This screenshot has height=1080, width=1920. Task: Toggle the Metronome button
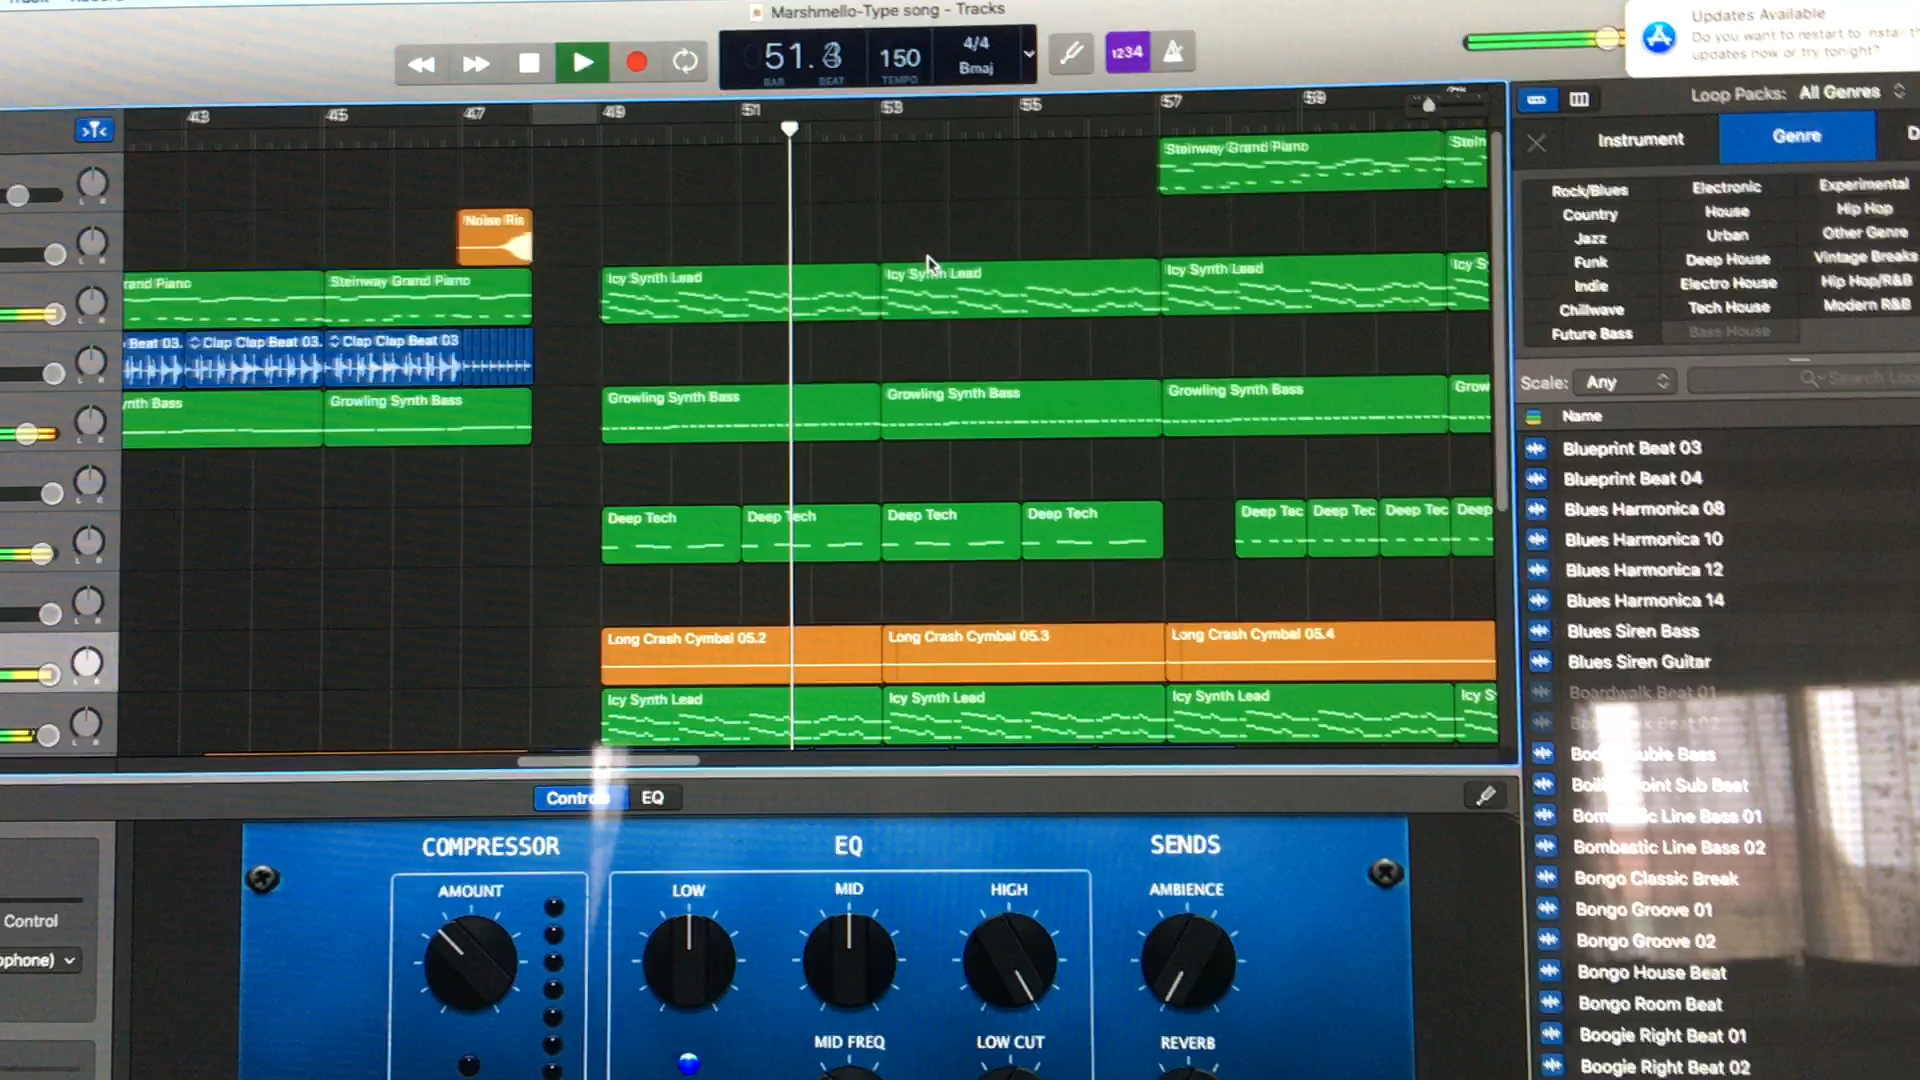pyautogui.click(x=1173, y=51)
